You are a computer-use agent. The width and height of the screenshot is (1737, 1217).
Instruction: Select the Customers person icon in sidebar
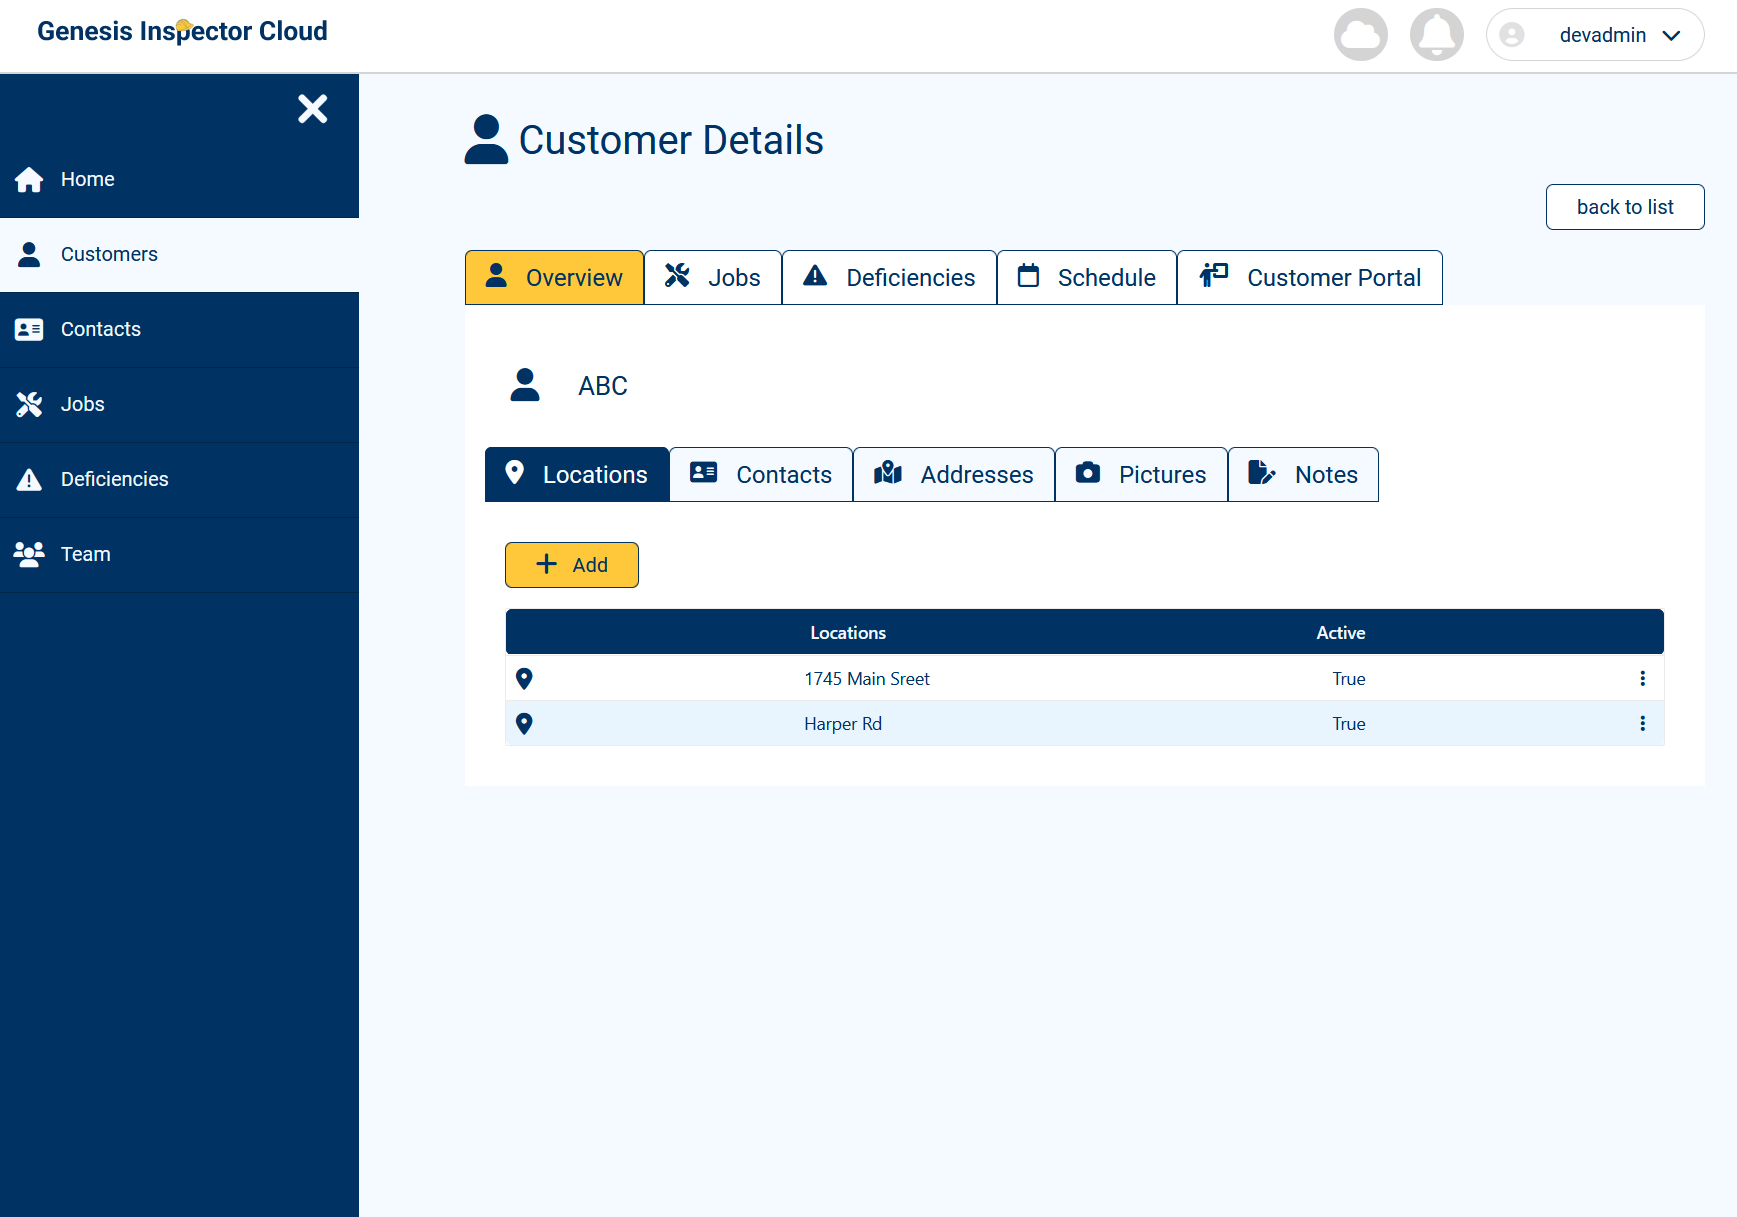tap(29, 254)
